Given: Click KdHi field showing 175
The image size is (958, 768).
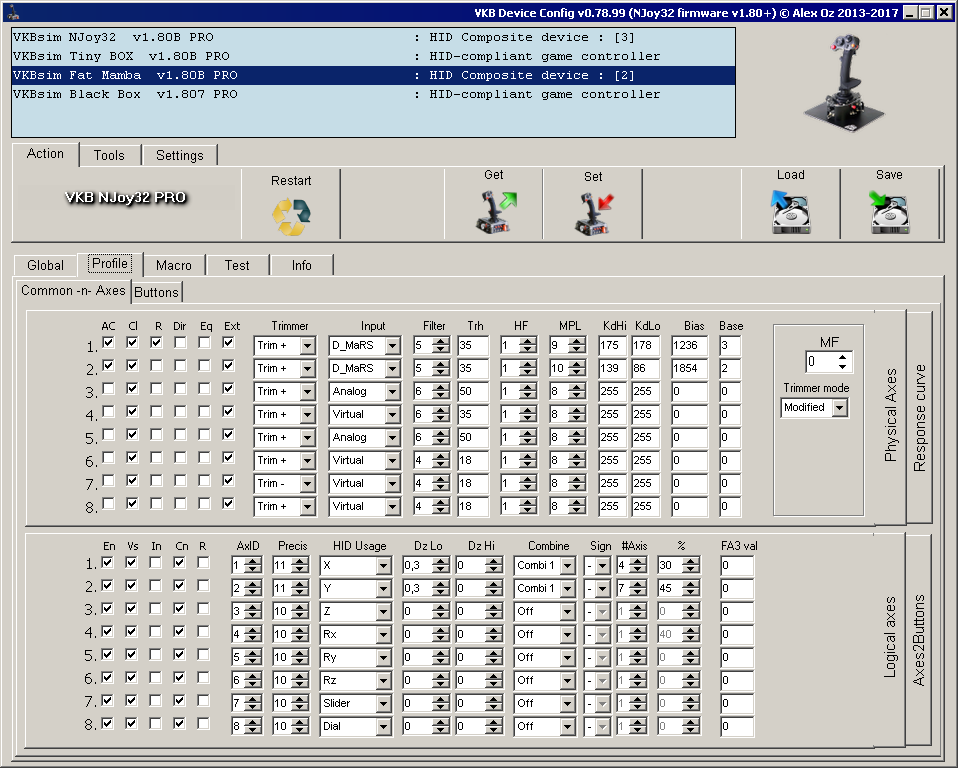Looking at the screenshot, I should 613,345.
